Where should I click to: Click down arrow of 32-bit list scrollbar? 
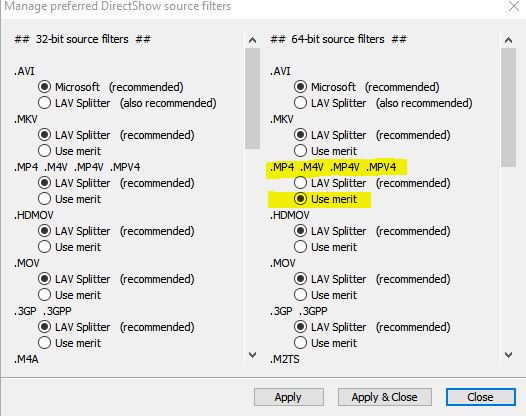tap(253, 355)
